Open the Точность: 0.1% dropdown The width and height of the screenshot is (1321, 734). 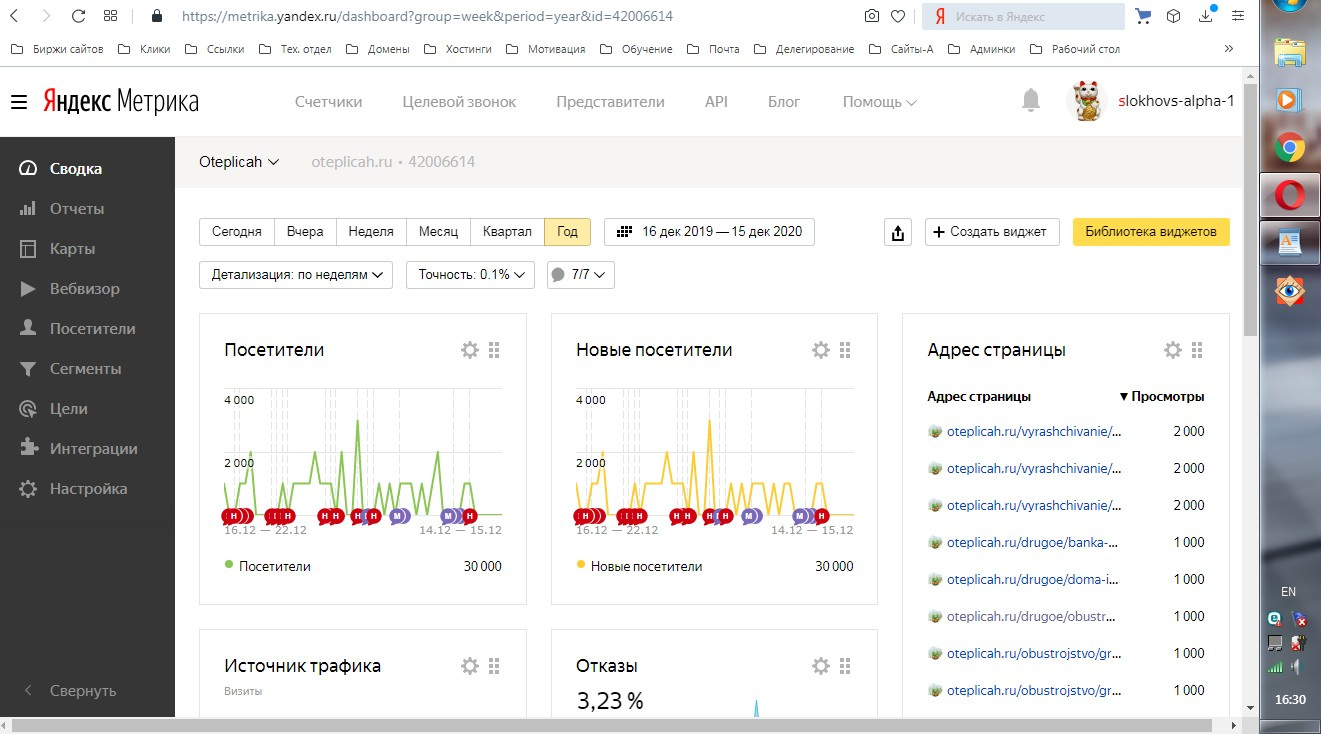pyautogui.click(x=470, y=275)
